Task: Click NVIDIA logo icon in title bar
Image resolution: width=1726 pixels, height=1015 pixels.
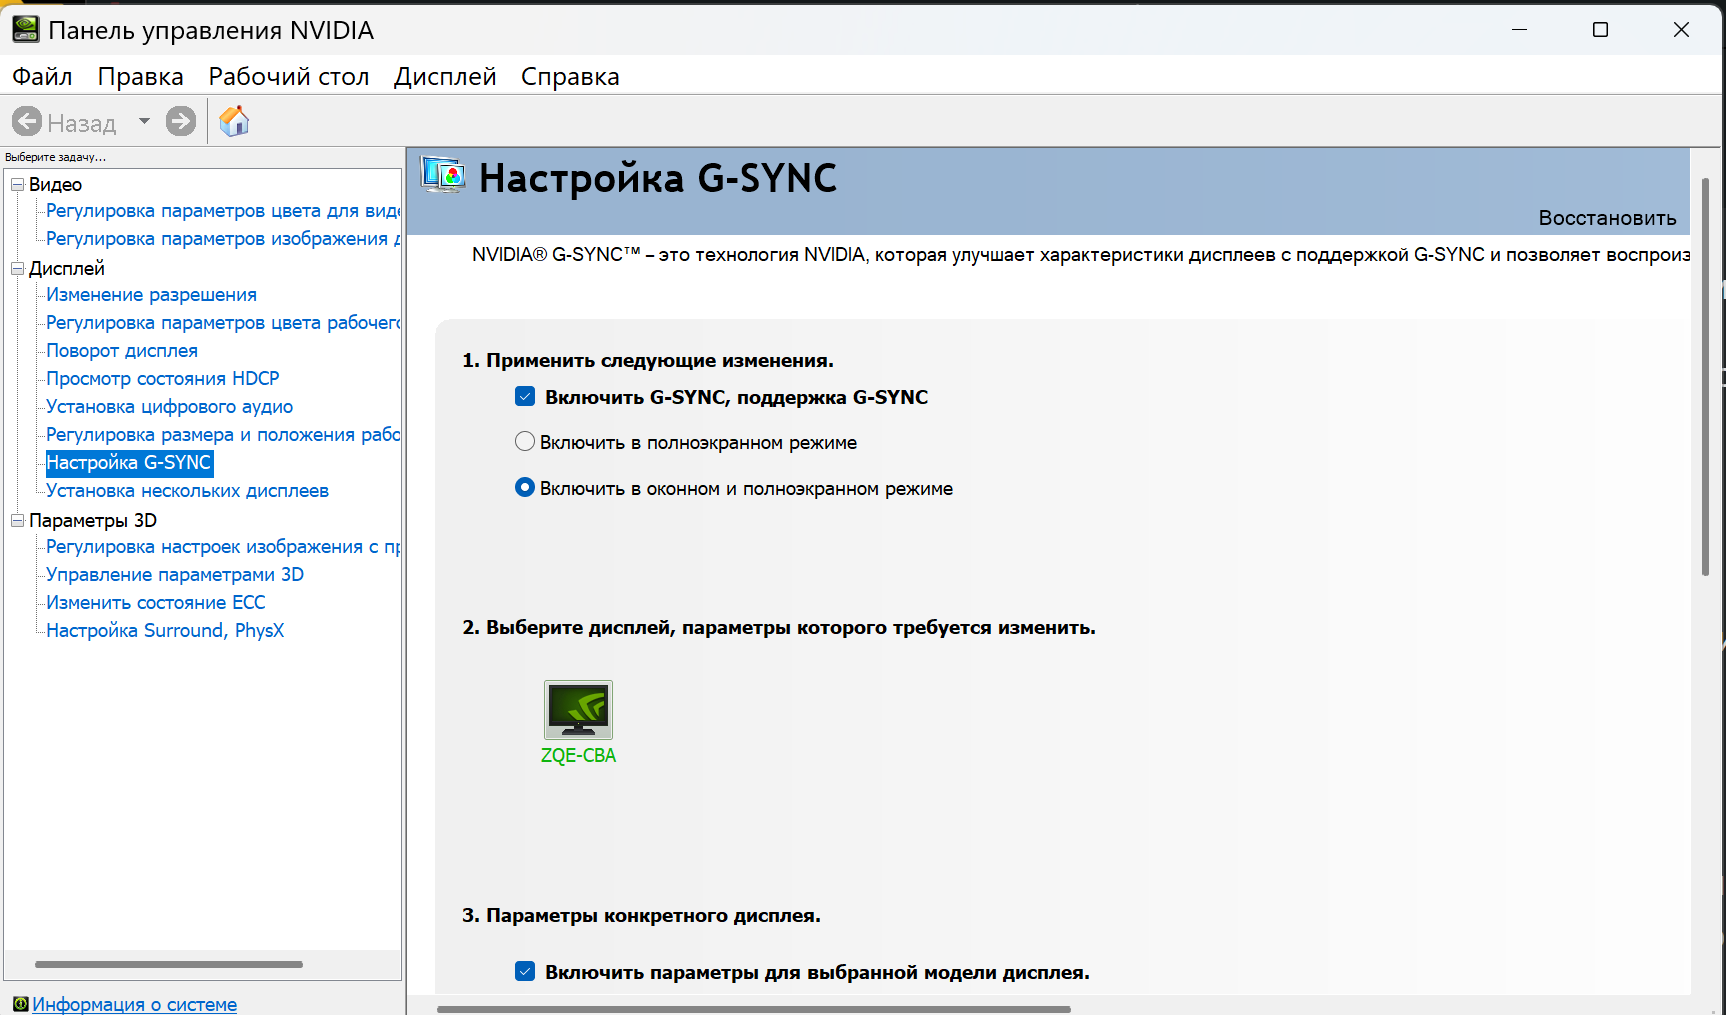Action: click(x=25, y=30)
